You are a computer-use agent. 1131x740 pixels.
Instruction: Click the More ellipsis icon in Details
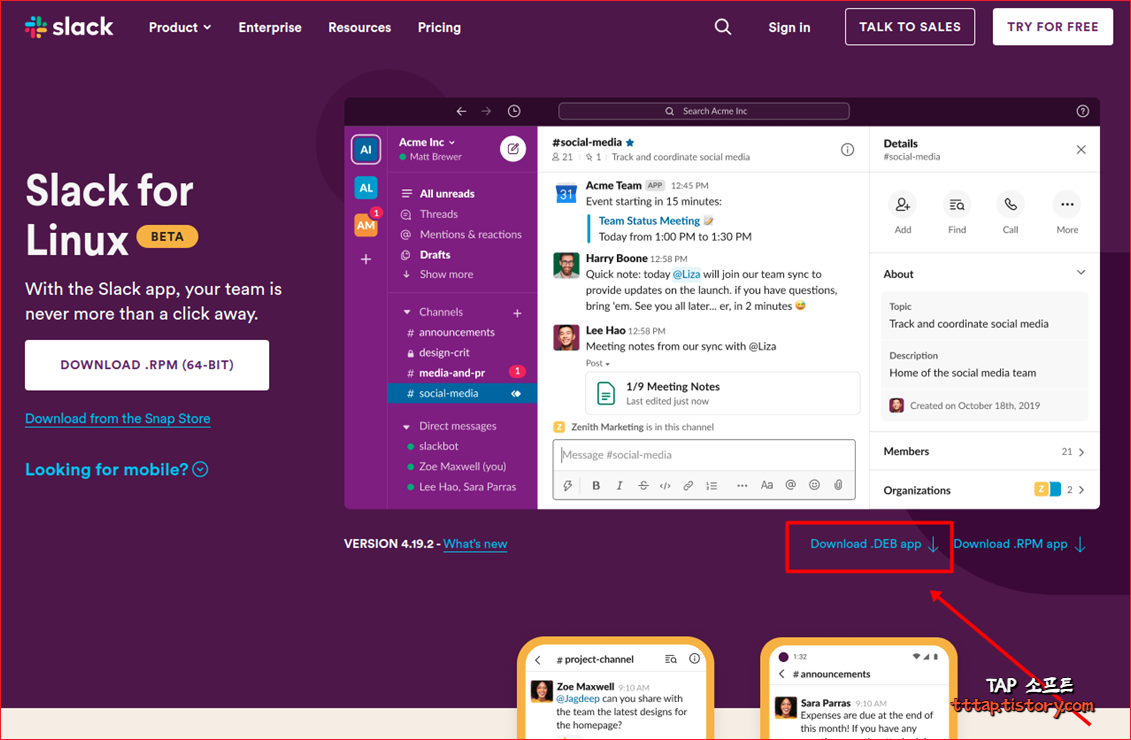(x=1067, y=205)
